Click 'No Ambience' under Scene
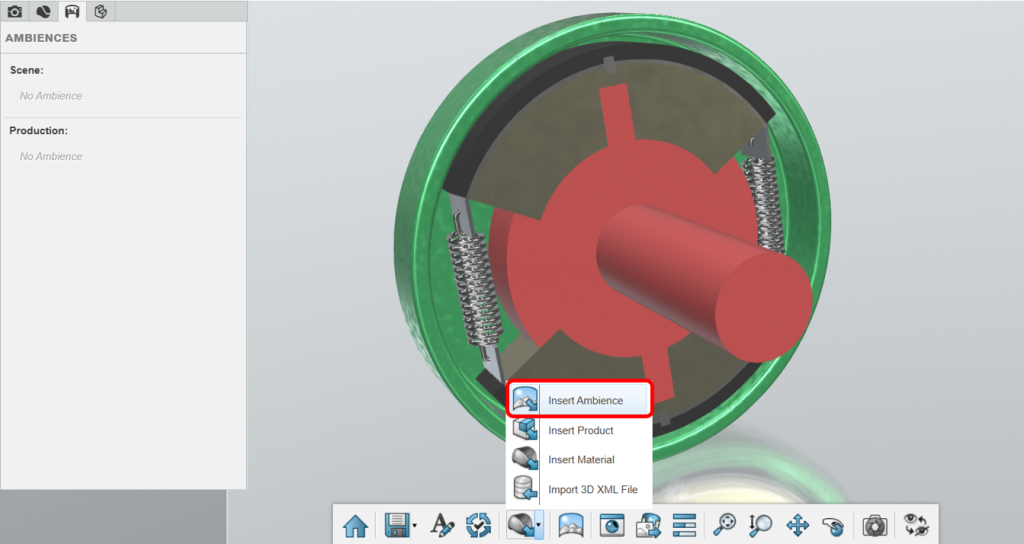 (51, 96)
